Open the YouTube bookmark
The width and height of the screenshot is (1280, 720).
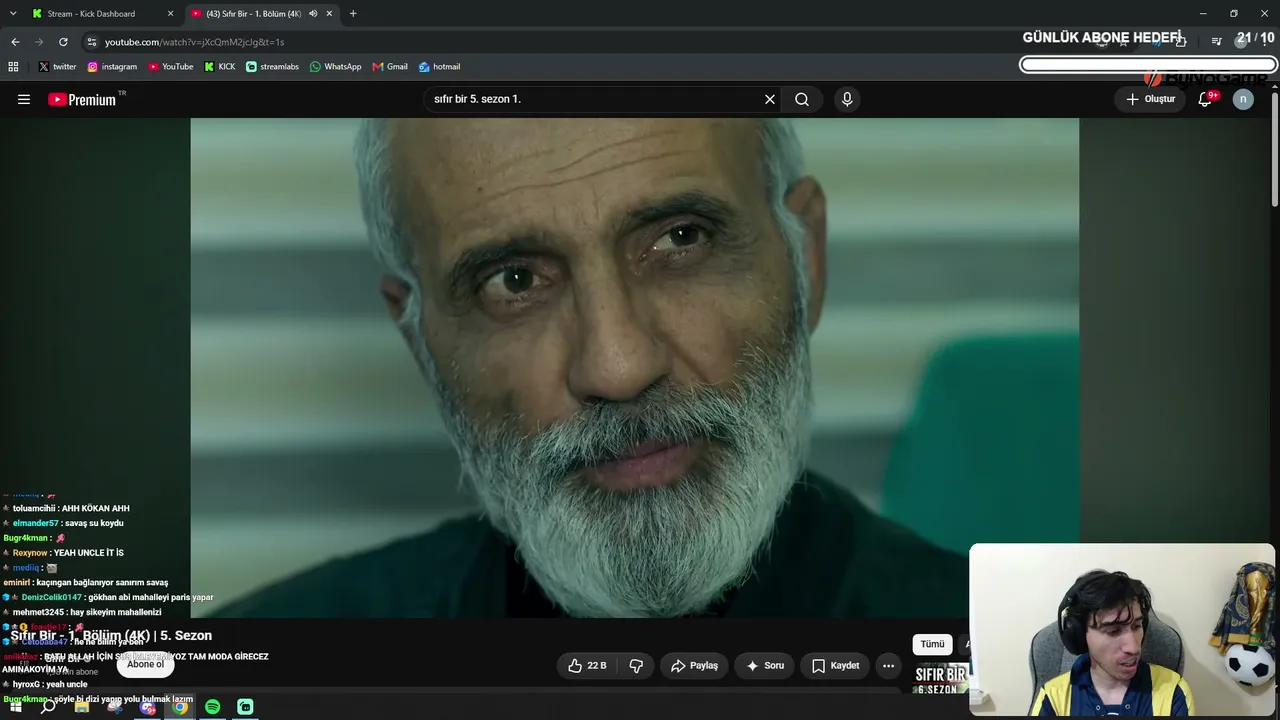point(171,67)
